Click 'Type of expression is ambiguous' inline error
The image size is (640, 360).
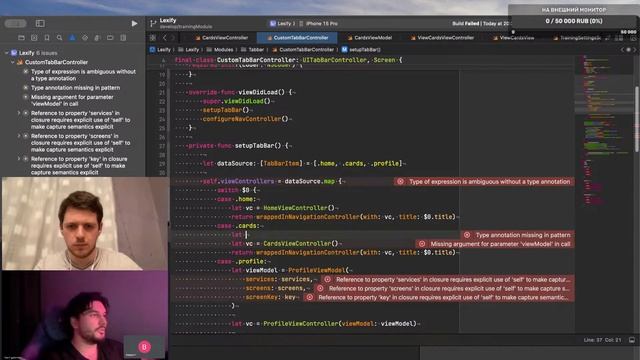484,182
